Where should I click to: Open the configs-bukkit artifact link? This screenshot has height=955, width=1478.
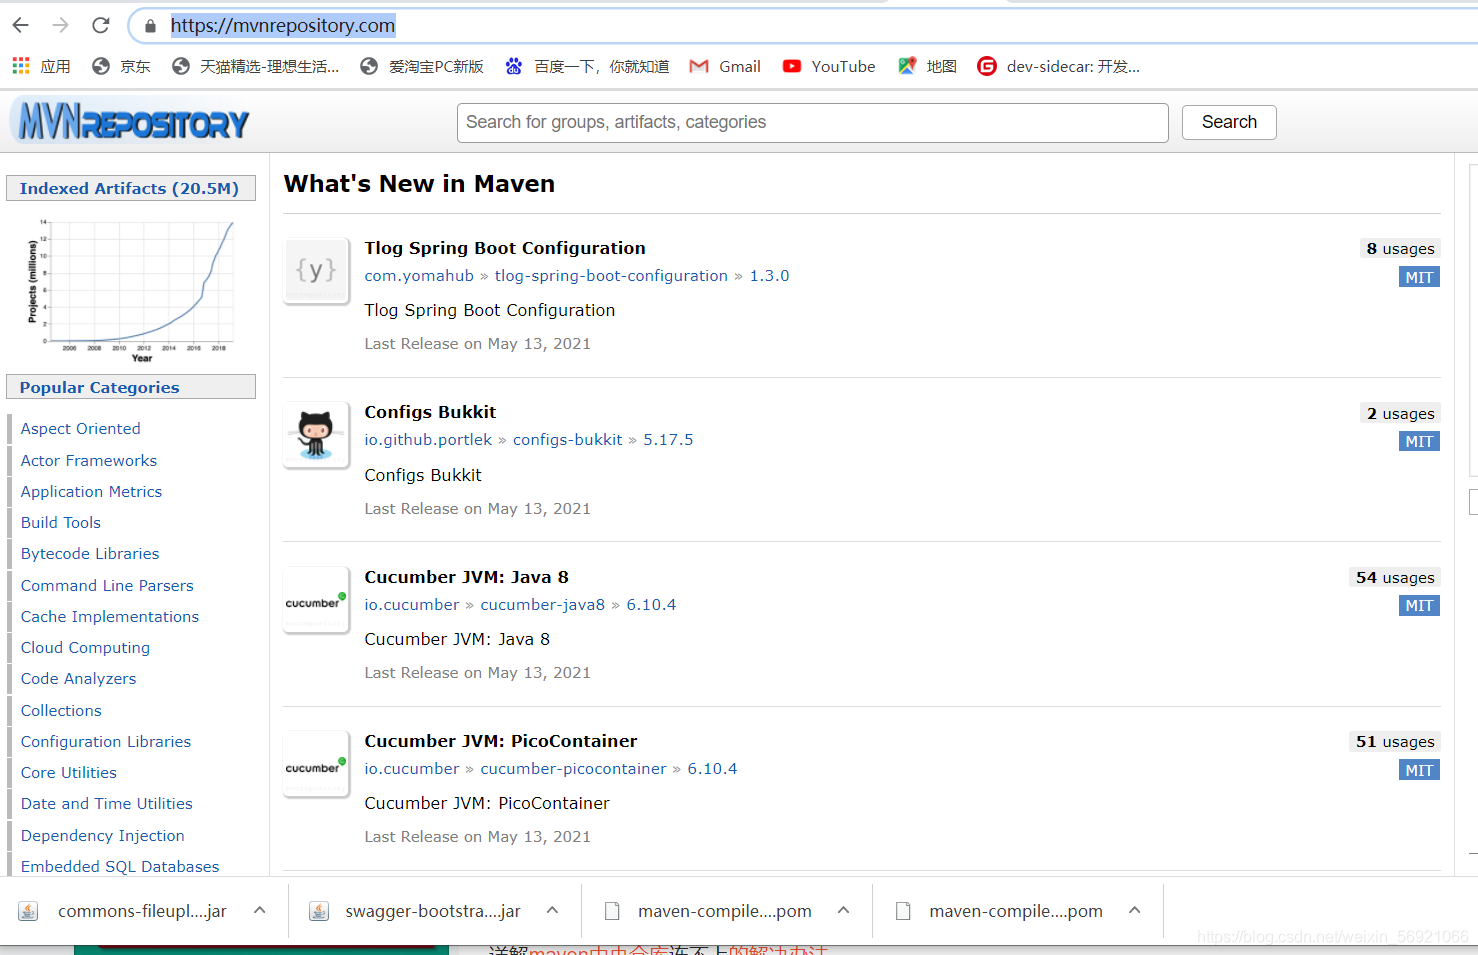[x=568, y=440]
